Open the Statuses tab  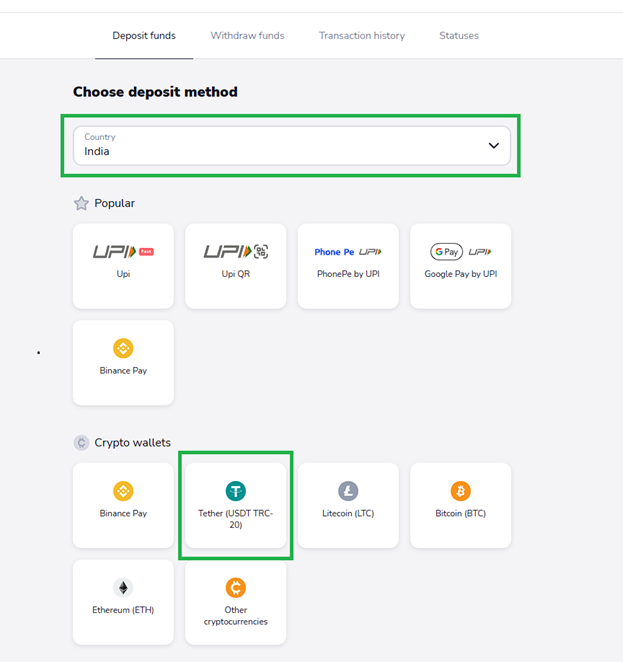click(x=459, y=36)
